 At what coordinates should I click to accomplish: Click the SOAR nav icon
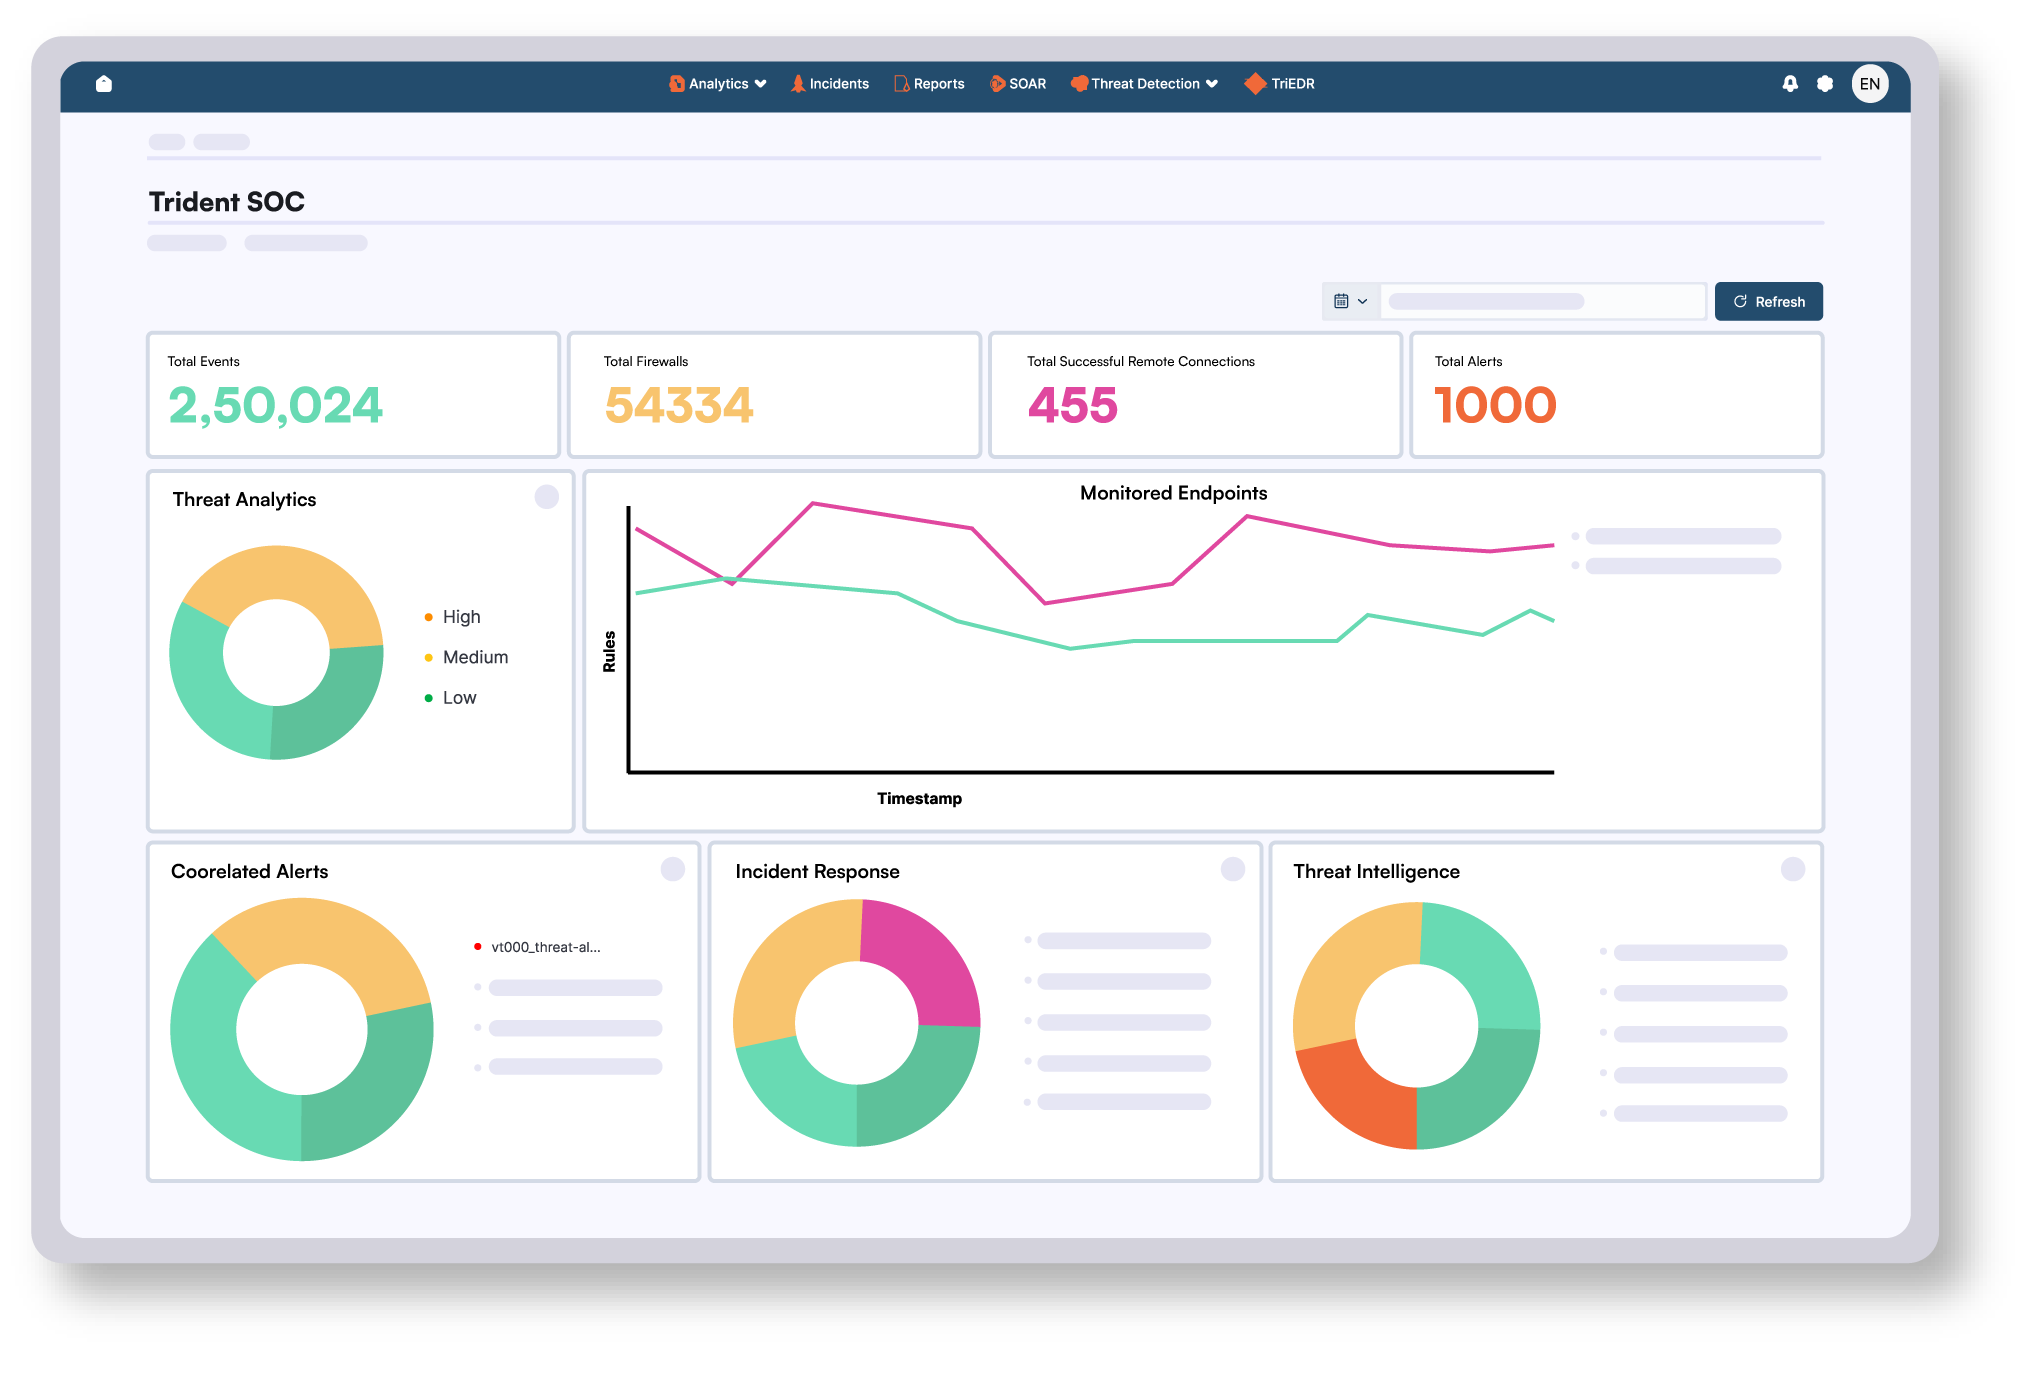tap(997, 84)
